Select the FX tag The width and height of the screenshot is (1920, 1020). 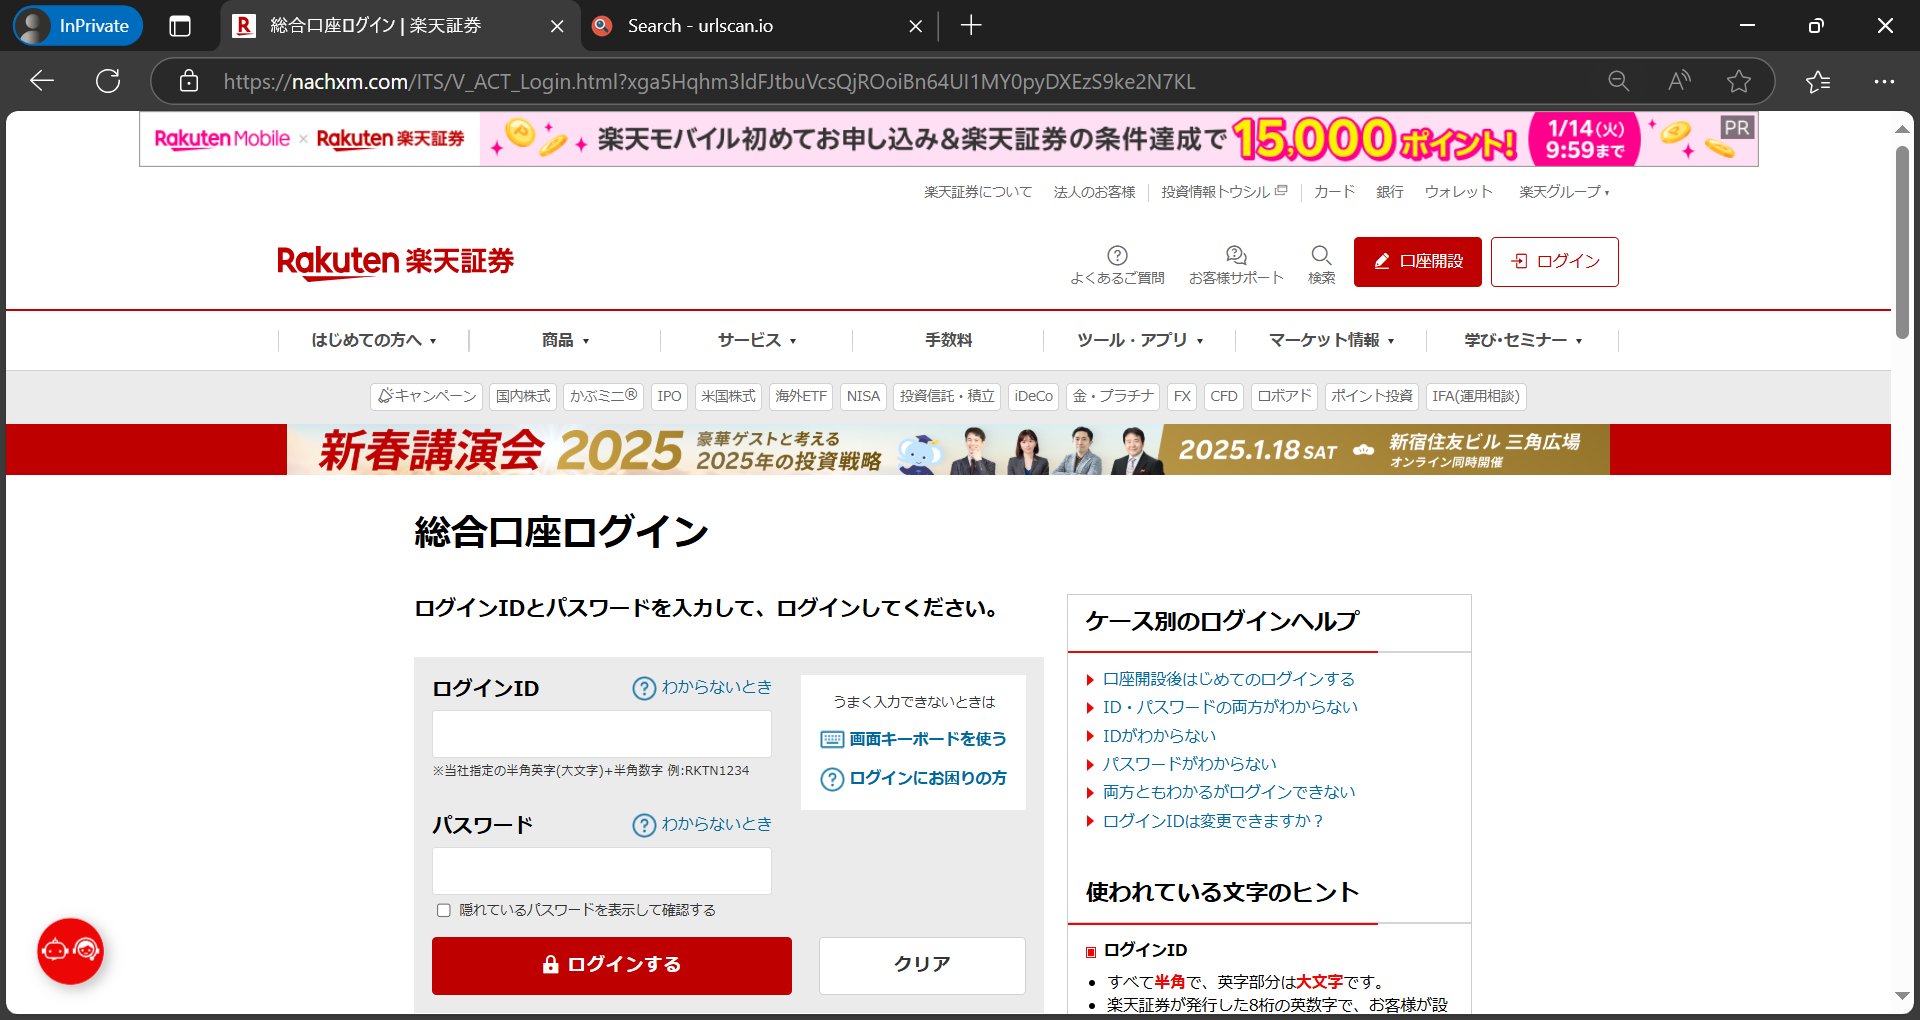pos(1182,396)
